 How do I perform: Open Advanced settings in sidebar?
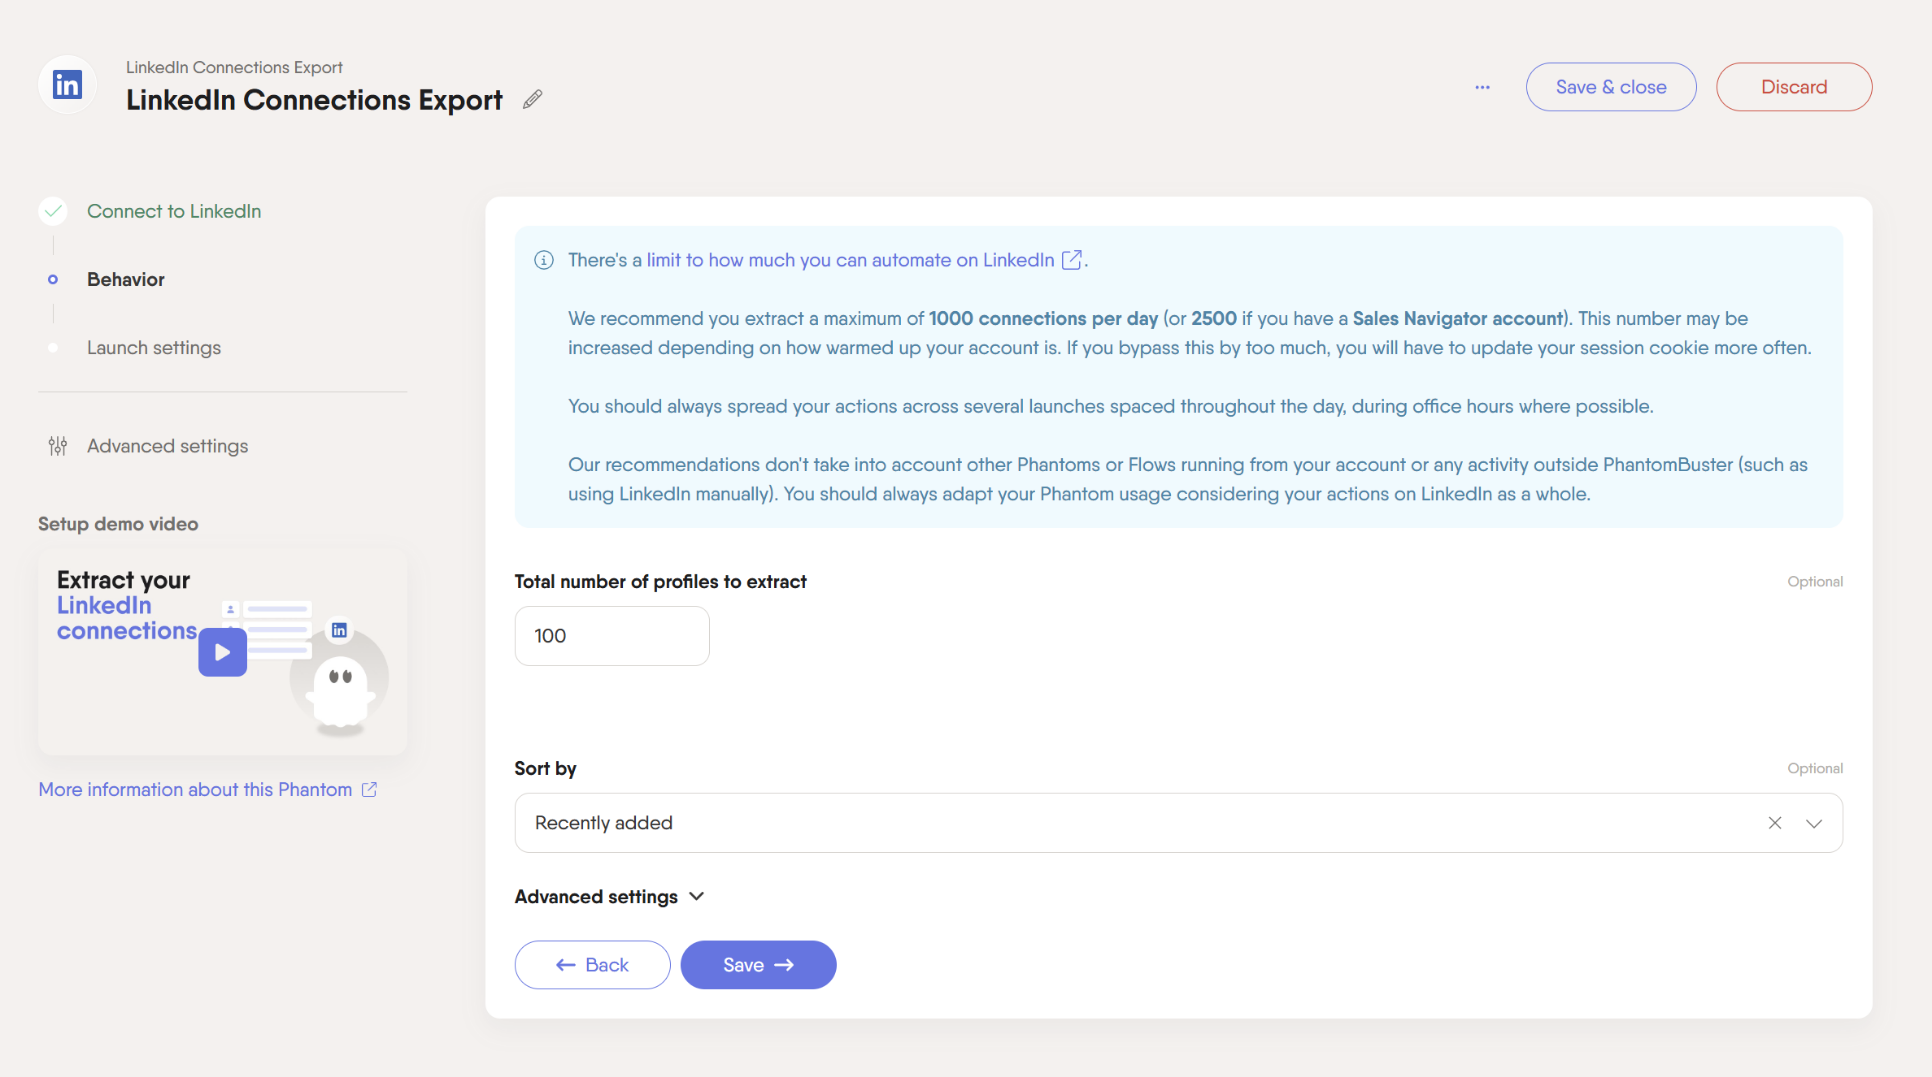pyautogui.click(x=167, y=446)
